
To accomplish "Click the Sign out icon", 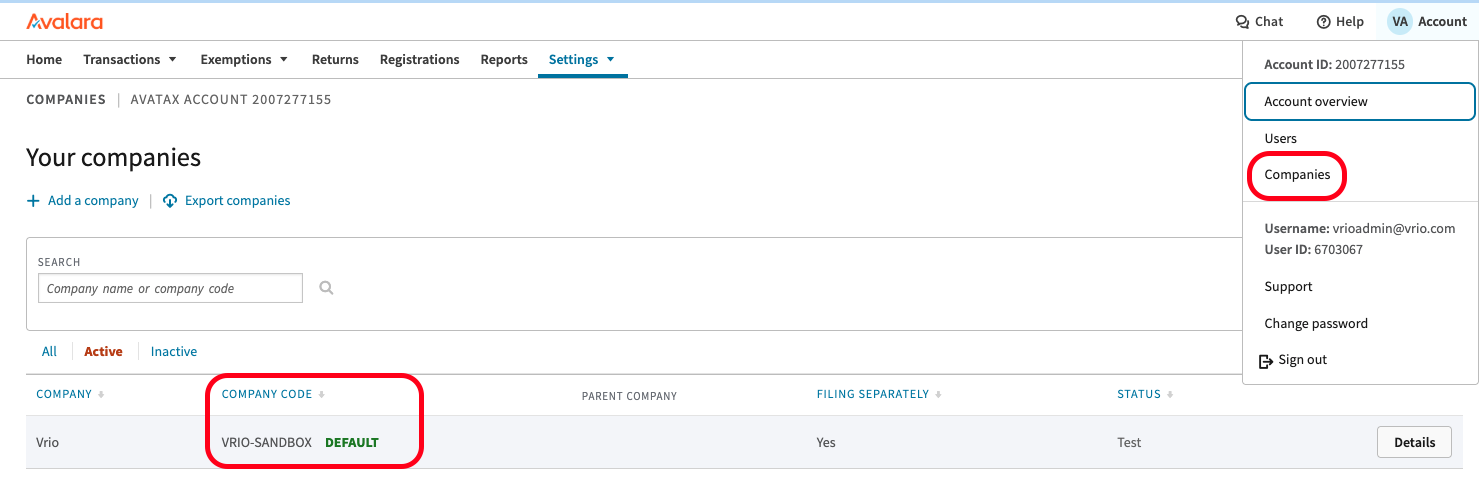I will click(1265, 360).
